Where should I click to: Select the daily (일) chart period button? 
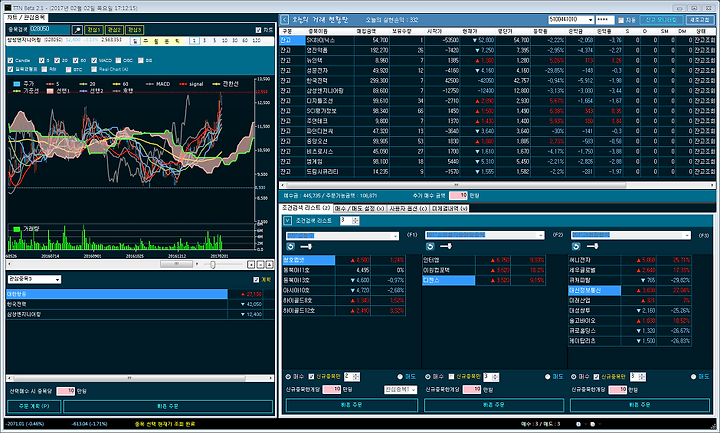(135, 41)
